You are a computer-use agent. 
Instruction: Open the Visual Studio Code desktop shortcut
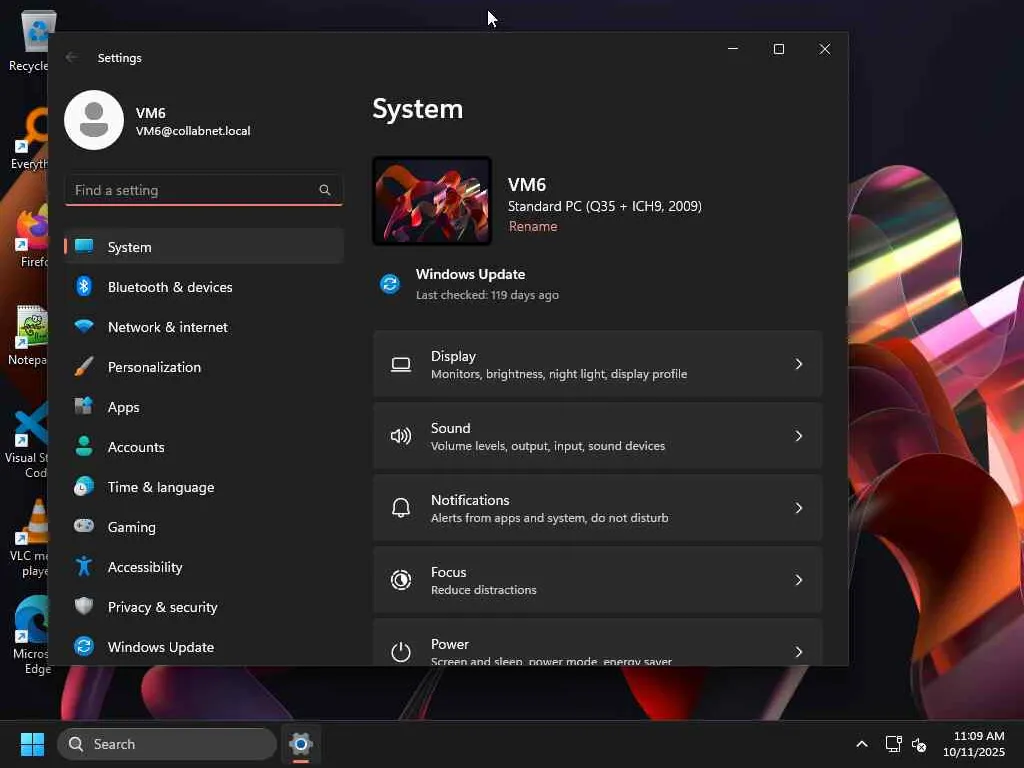tap(27, 440)
